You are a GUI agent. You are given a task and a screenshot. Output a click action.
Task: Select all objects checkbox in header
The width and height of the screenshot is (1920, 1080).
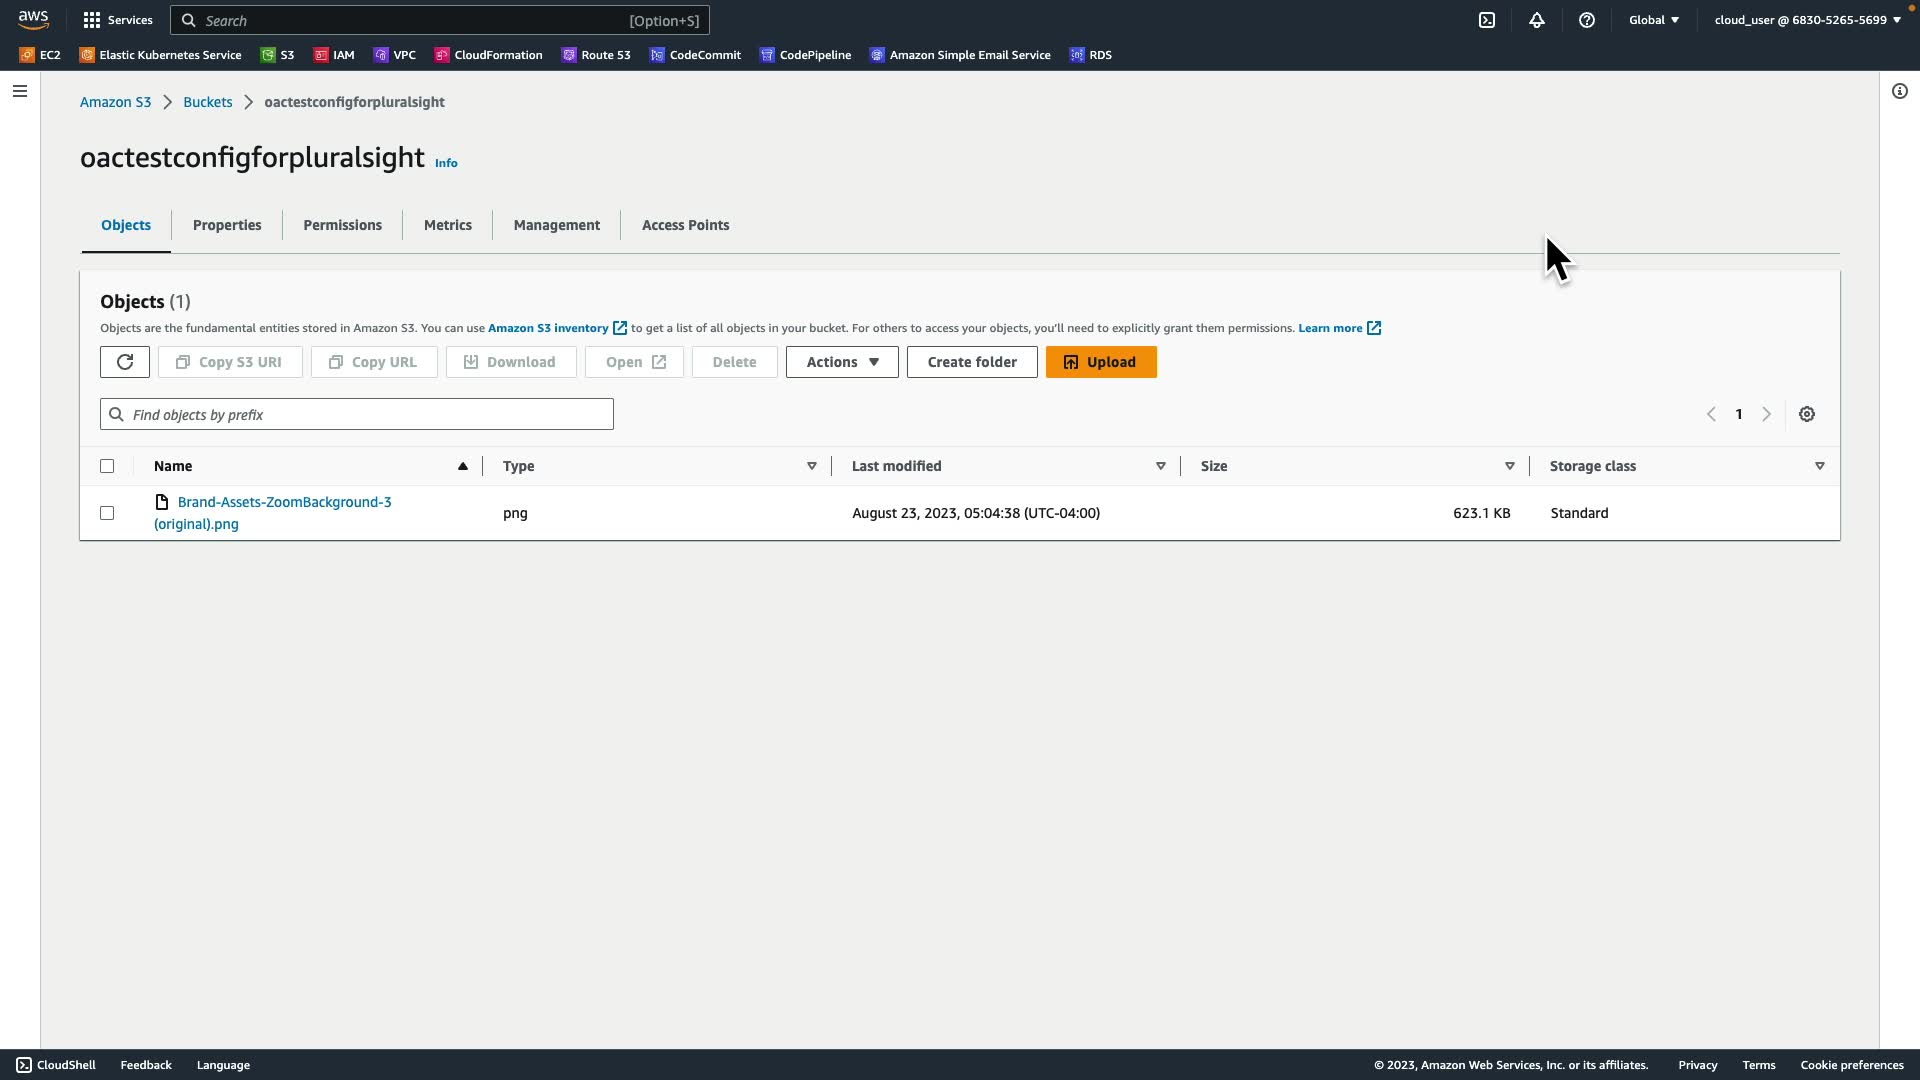[107, 466]
